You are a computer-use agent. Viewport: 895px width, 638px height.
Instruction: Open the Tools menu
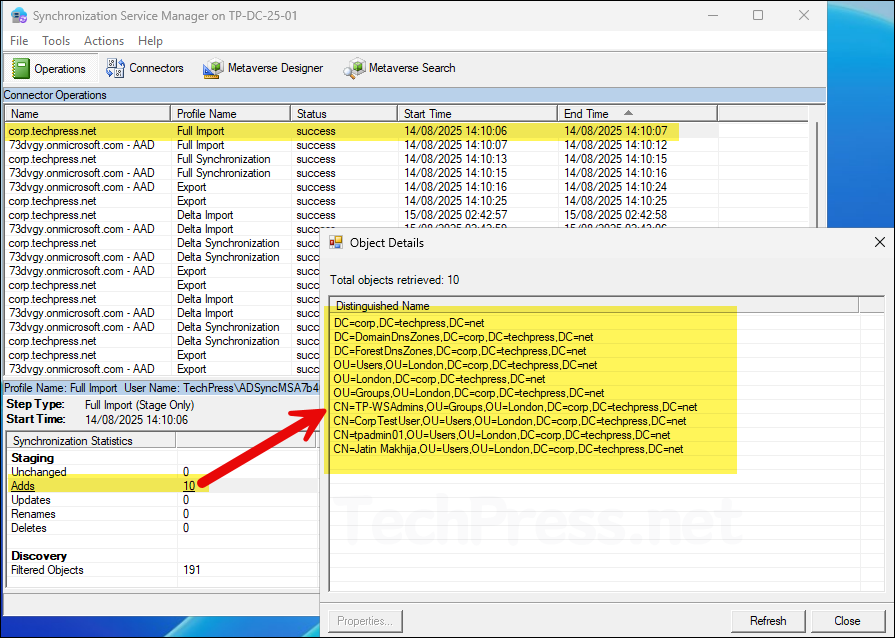56,41
